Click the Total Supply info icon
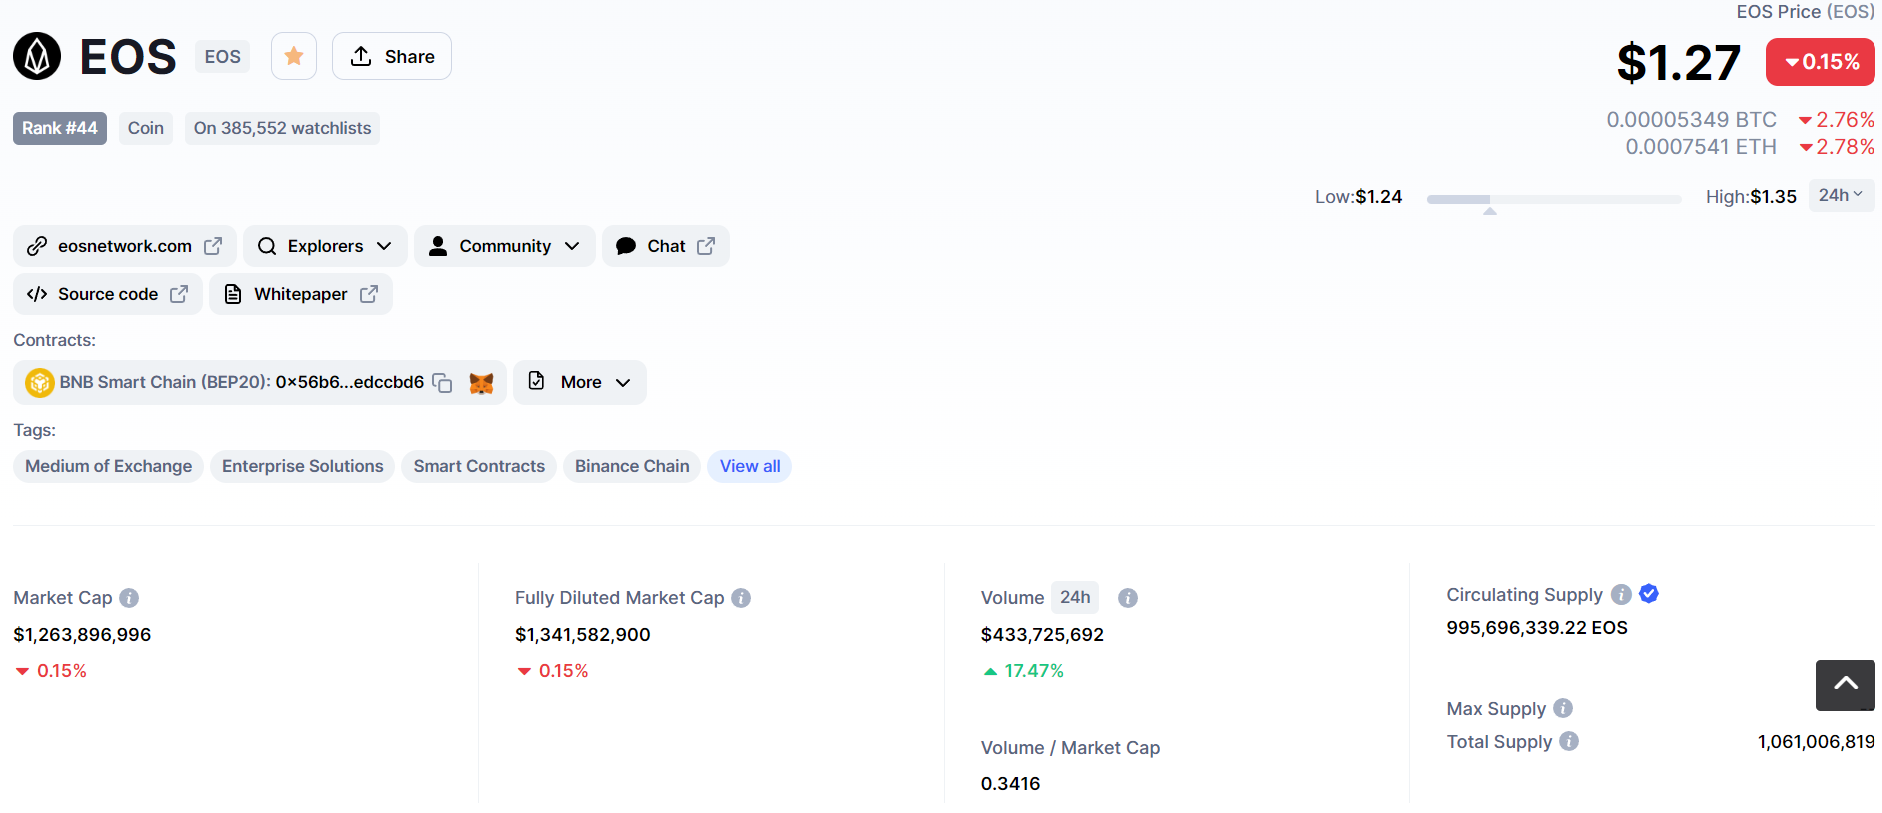The width and height of the screenshot is (1882, 813). pyautogui.click(x=1569, y=741)
